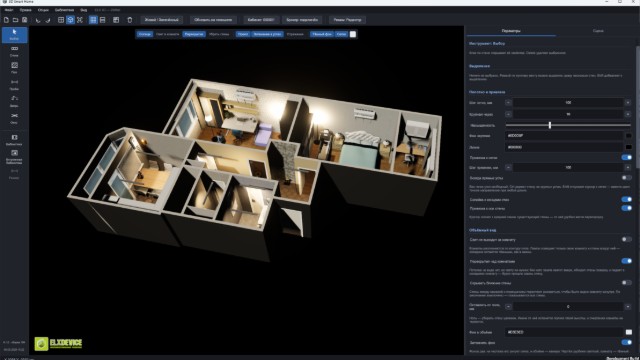Open the Библиотека tool in left sidebar

14,140
